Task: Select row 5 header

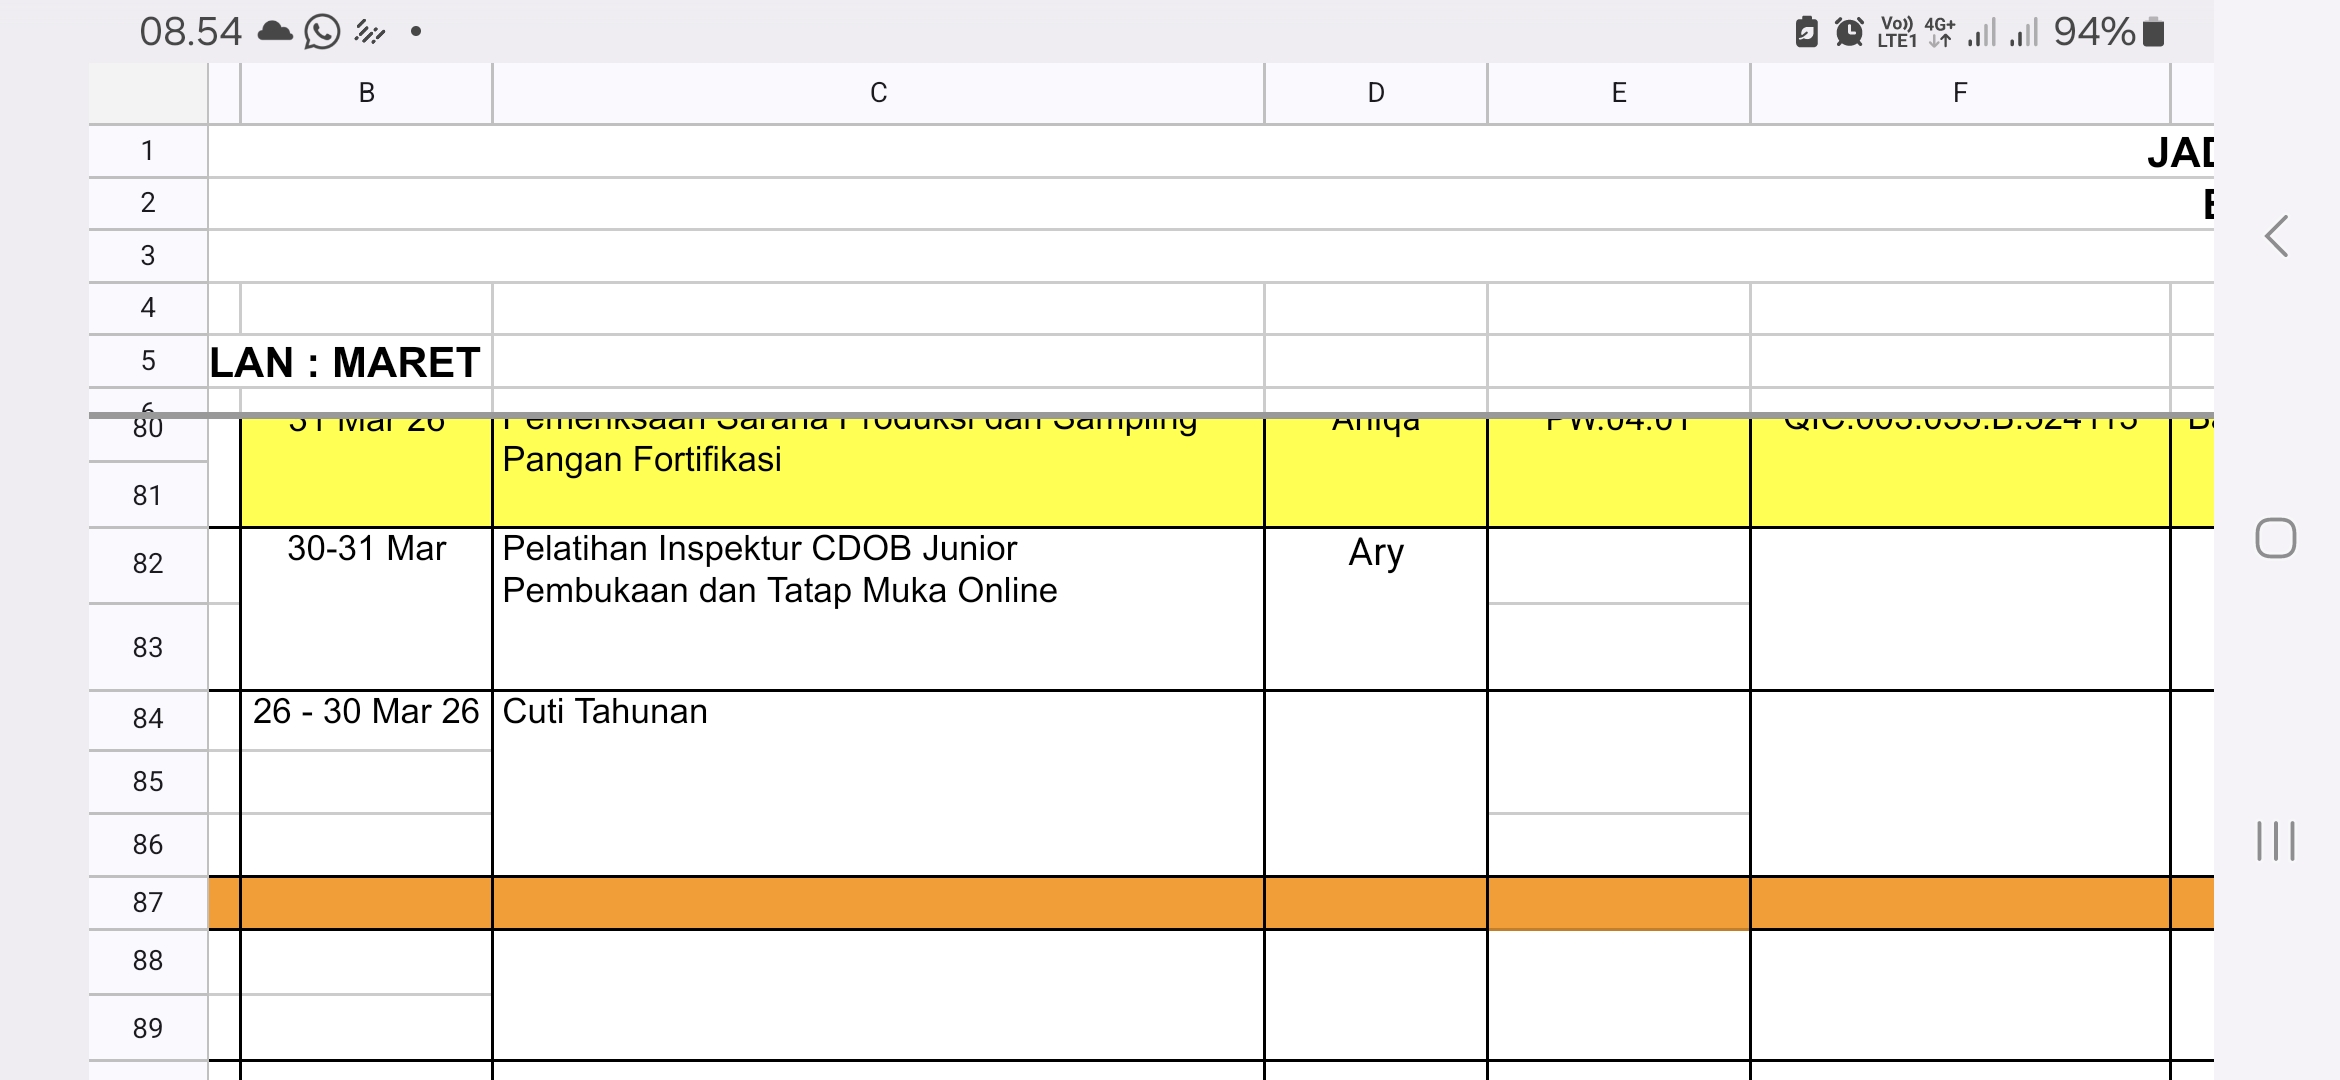Action: pos(148,360)
